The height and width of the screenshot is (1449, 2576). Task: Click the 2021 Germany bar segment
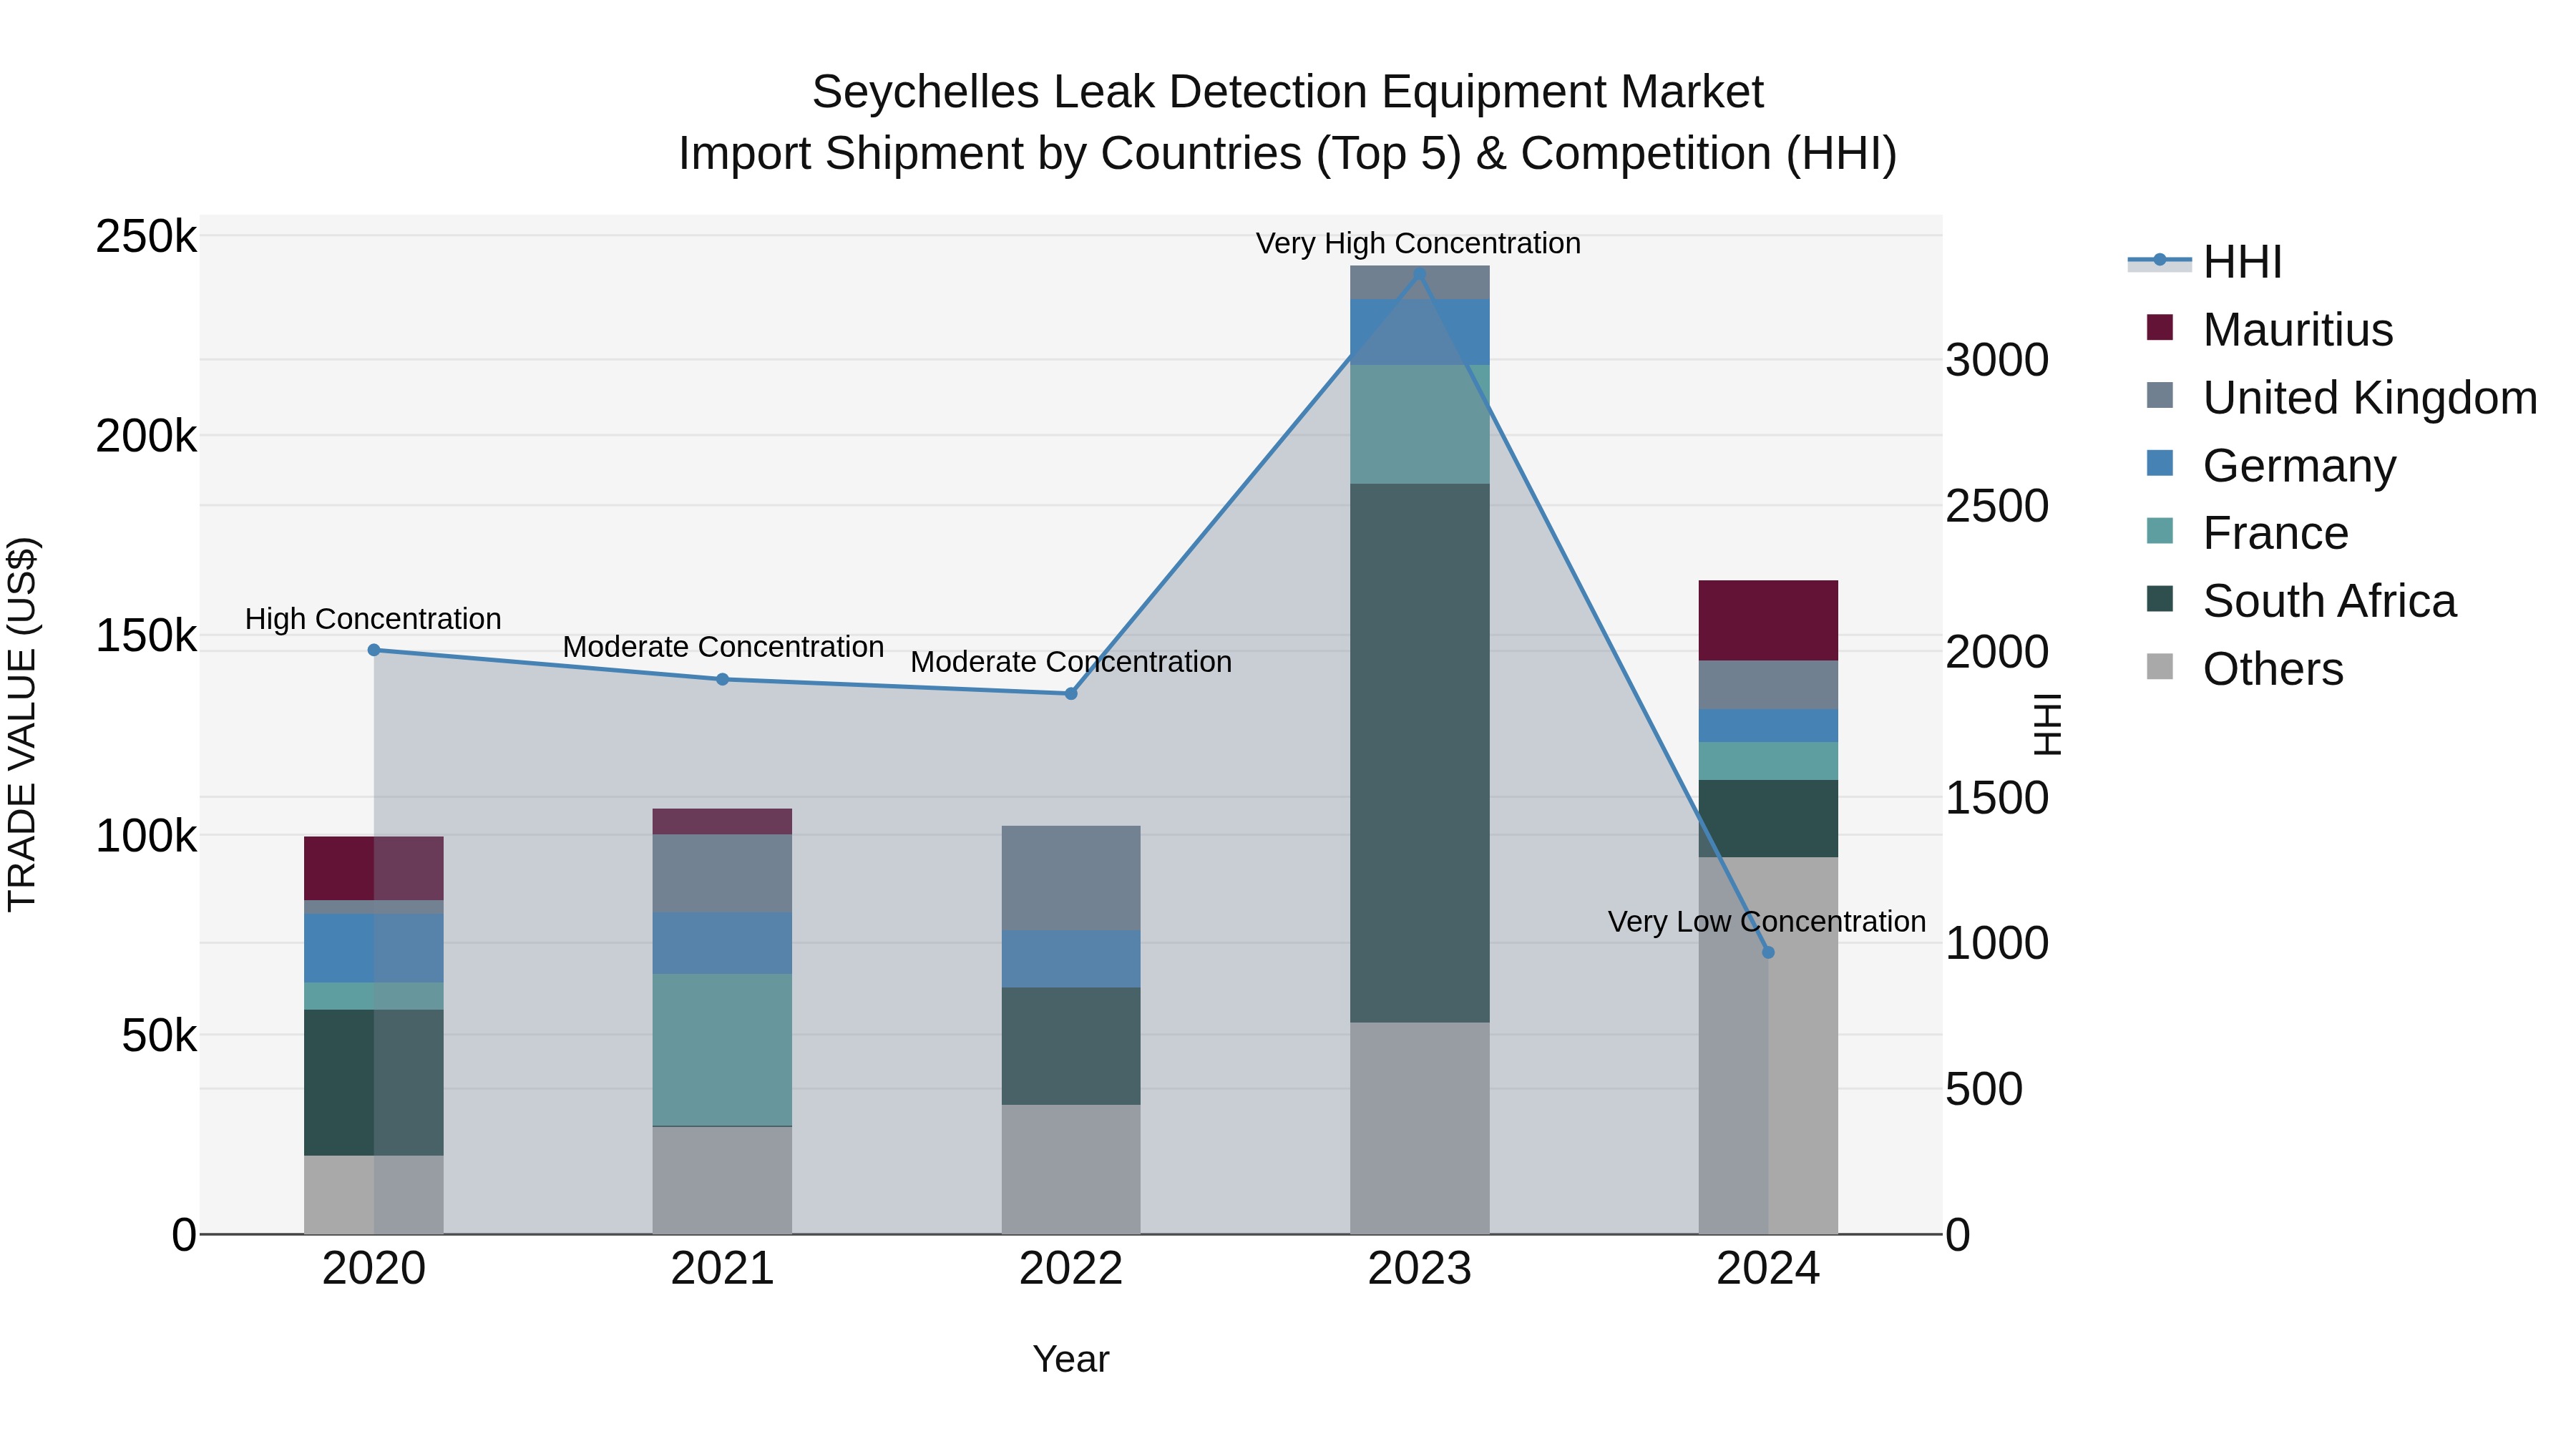[722, 944]
